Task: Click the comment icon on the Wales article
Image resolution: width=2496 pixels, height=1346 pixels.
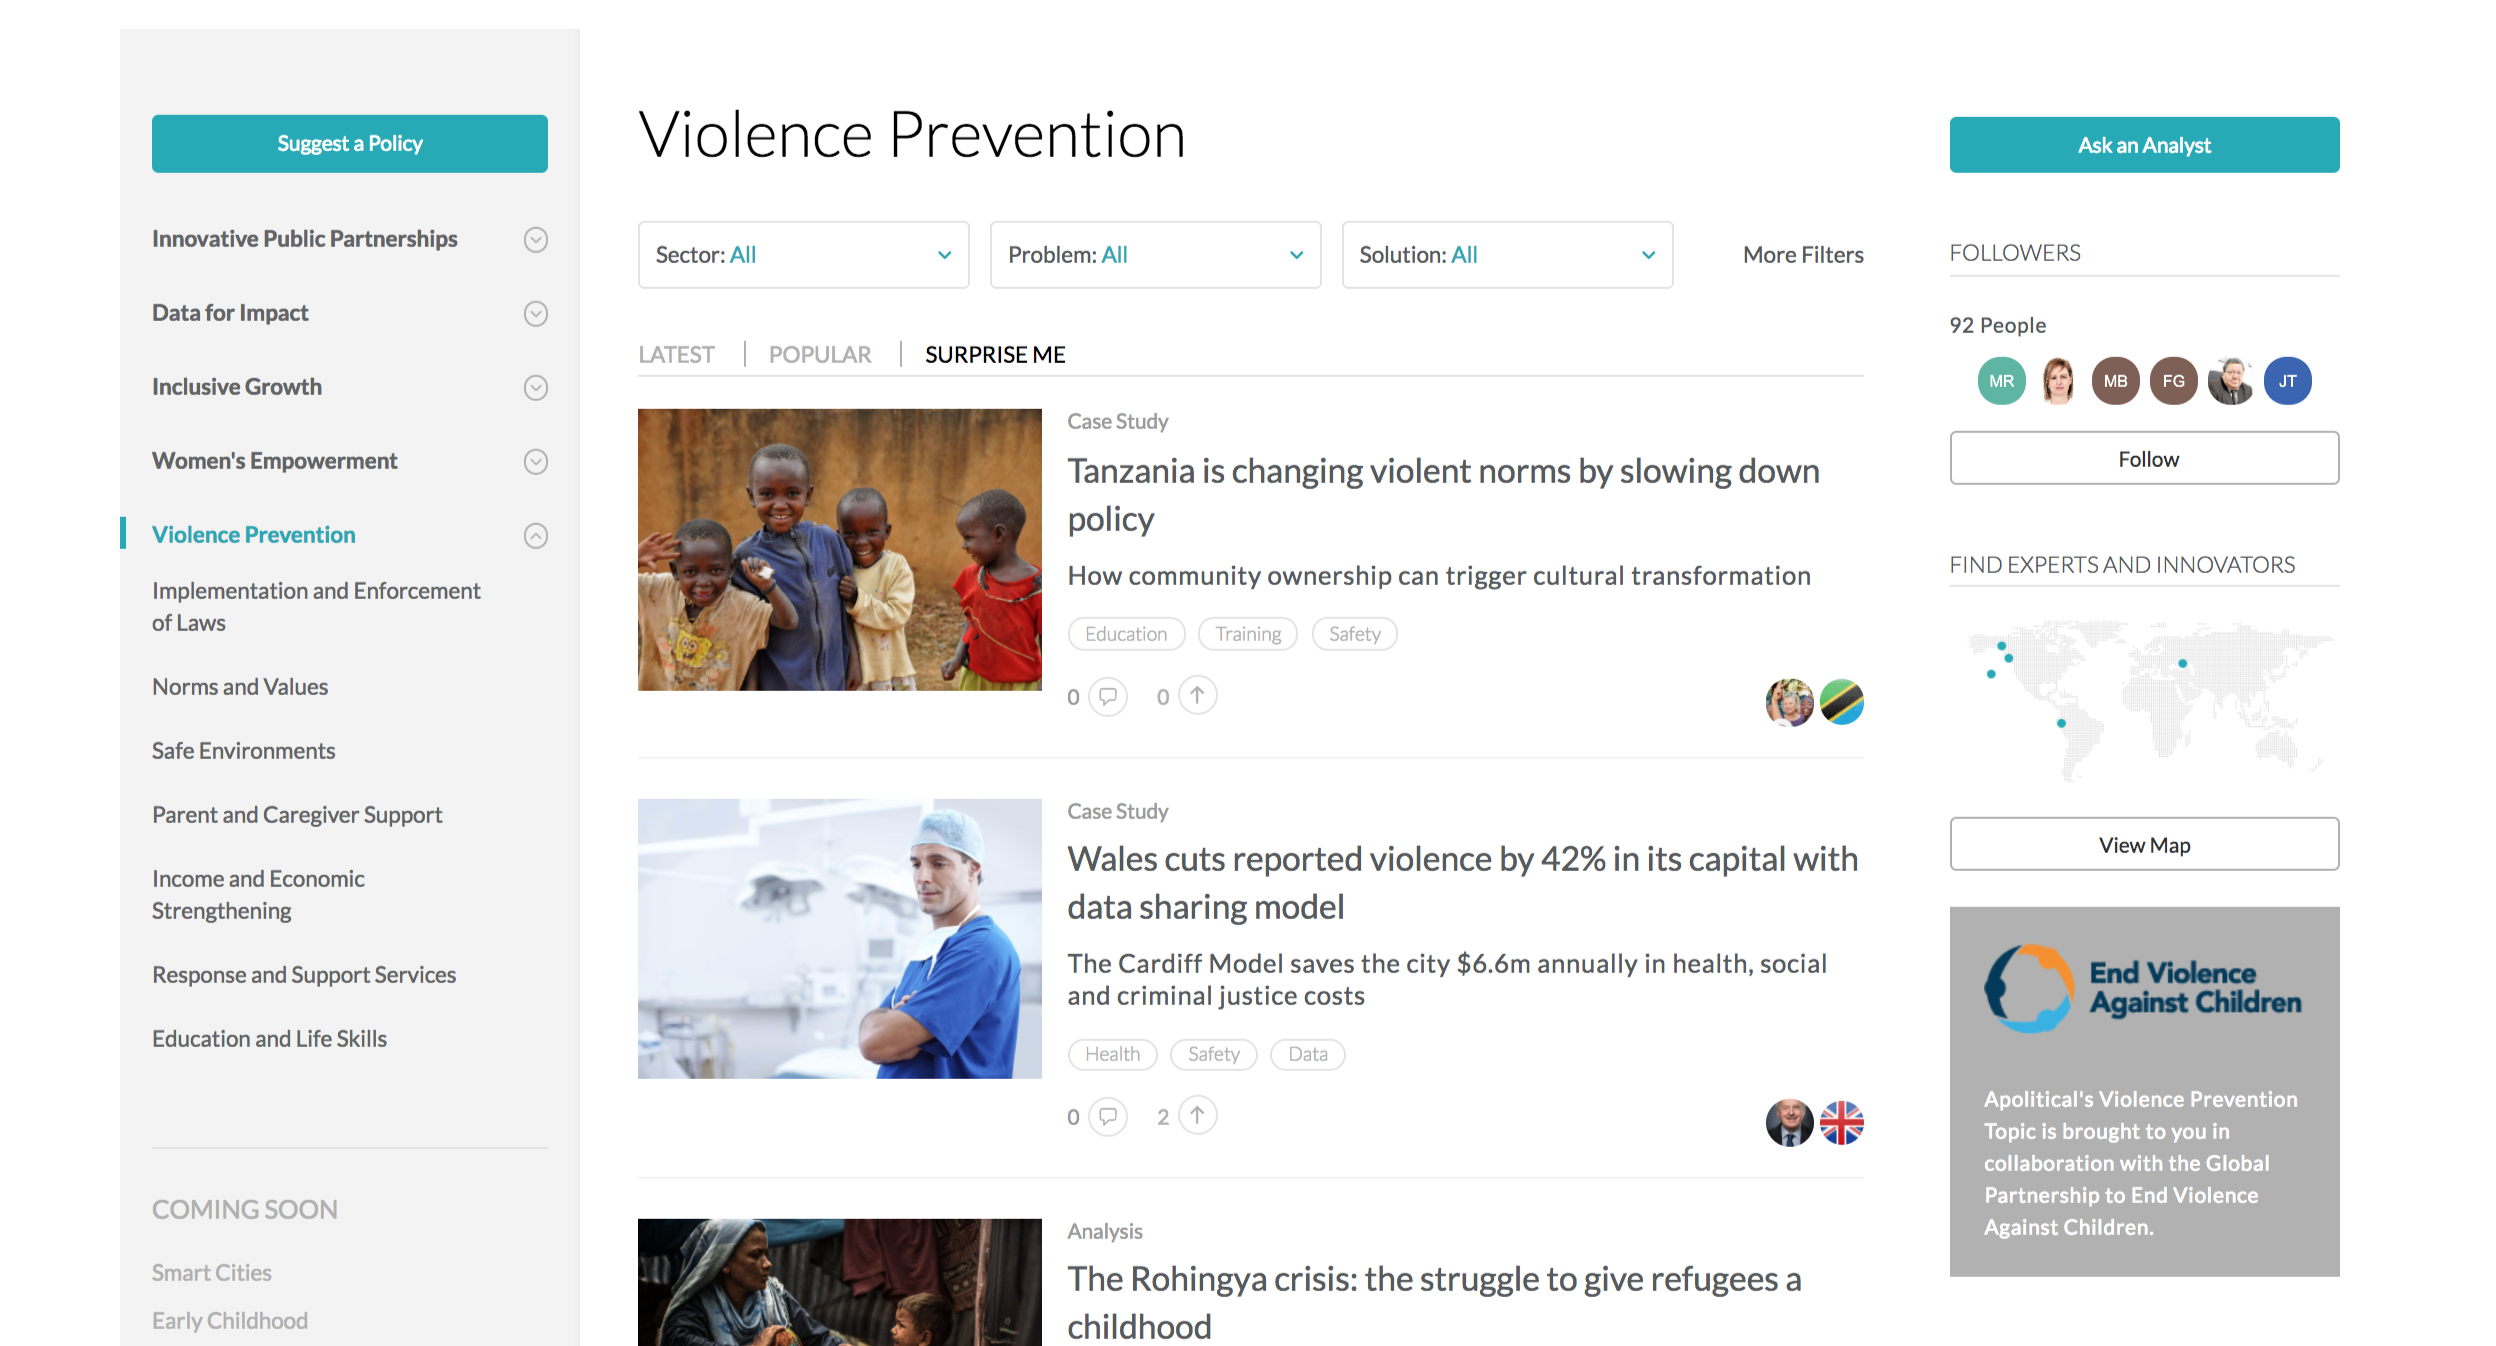Action: (1107, 1116)
